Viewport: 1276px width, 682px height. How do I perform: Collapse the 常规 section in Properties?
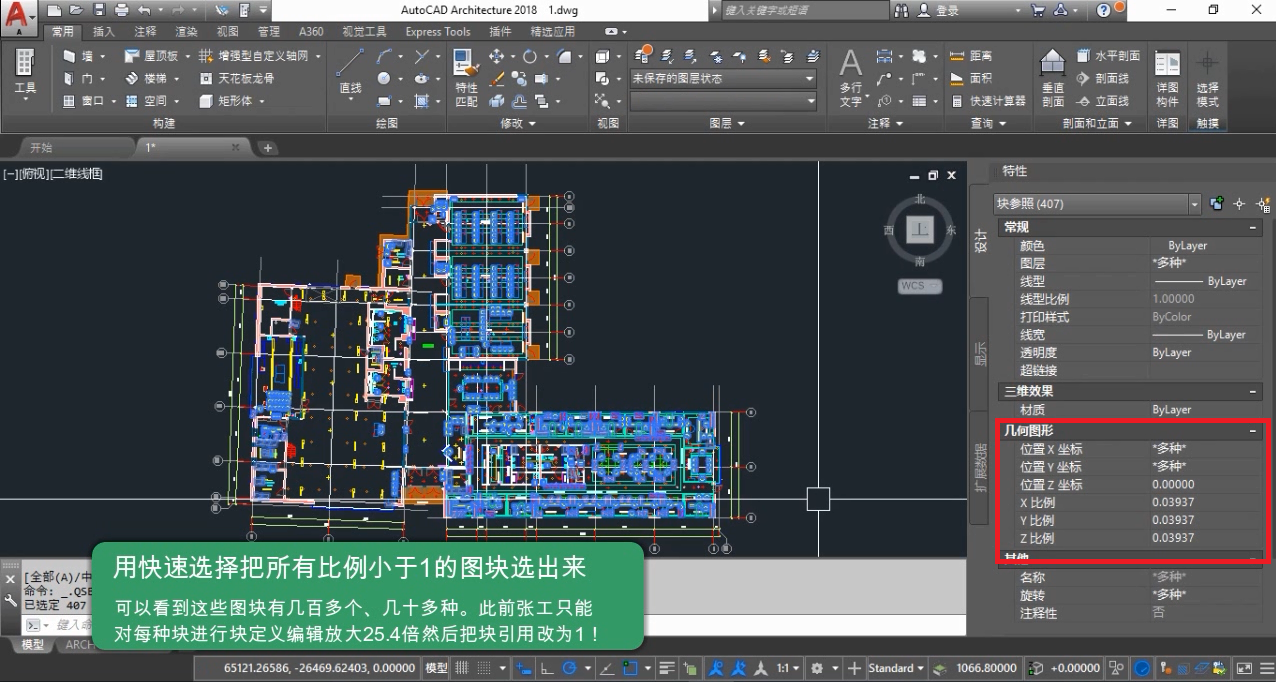(1253, 228)
